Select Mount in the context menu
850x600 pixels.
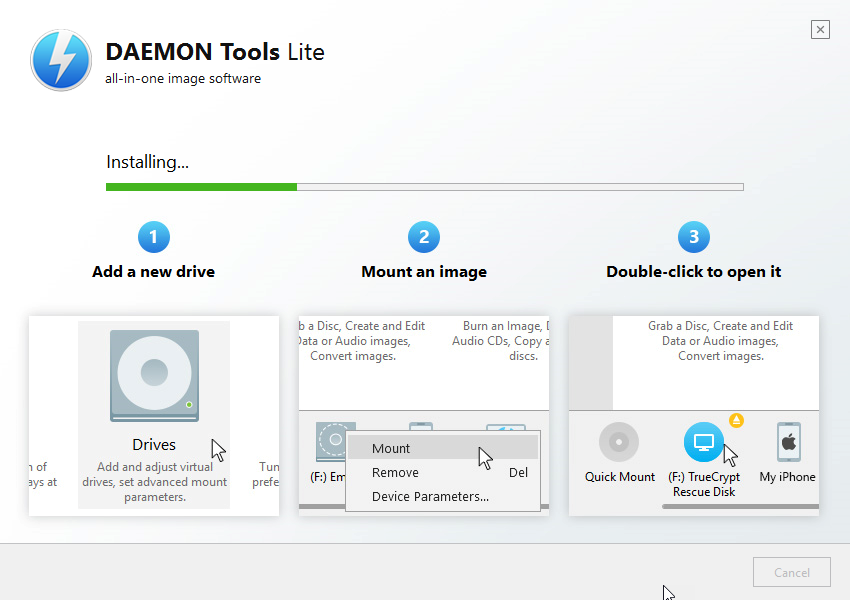tap(443, 448)
